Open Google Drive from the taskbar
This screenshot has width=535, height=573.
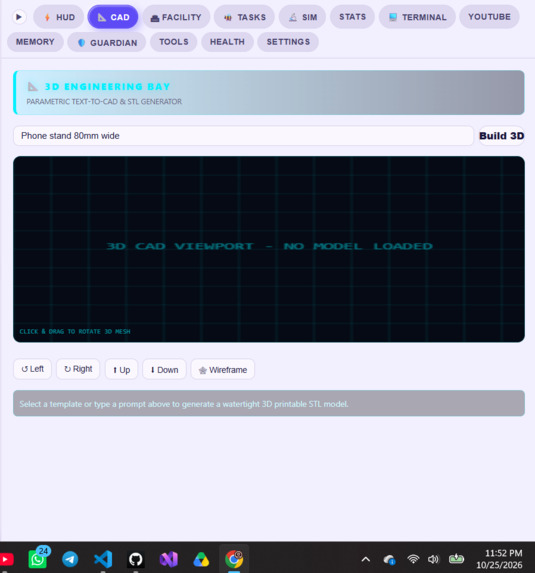pos(201,559)
